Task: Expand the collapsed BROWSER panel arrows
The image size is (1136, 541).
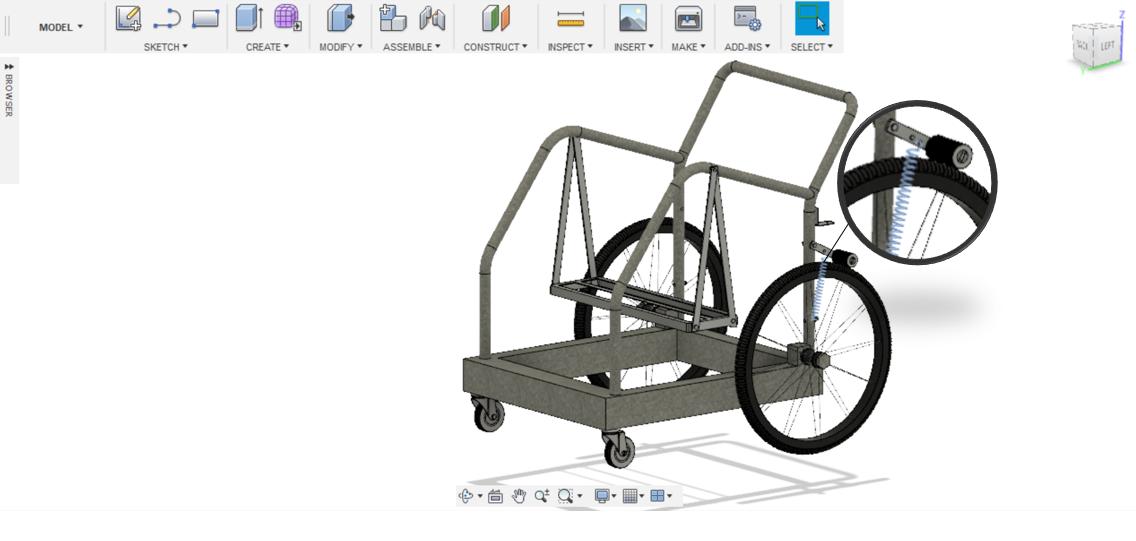Action: click(9, 67)
